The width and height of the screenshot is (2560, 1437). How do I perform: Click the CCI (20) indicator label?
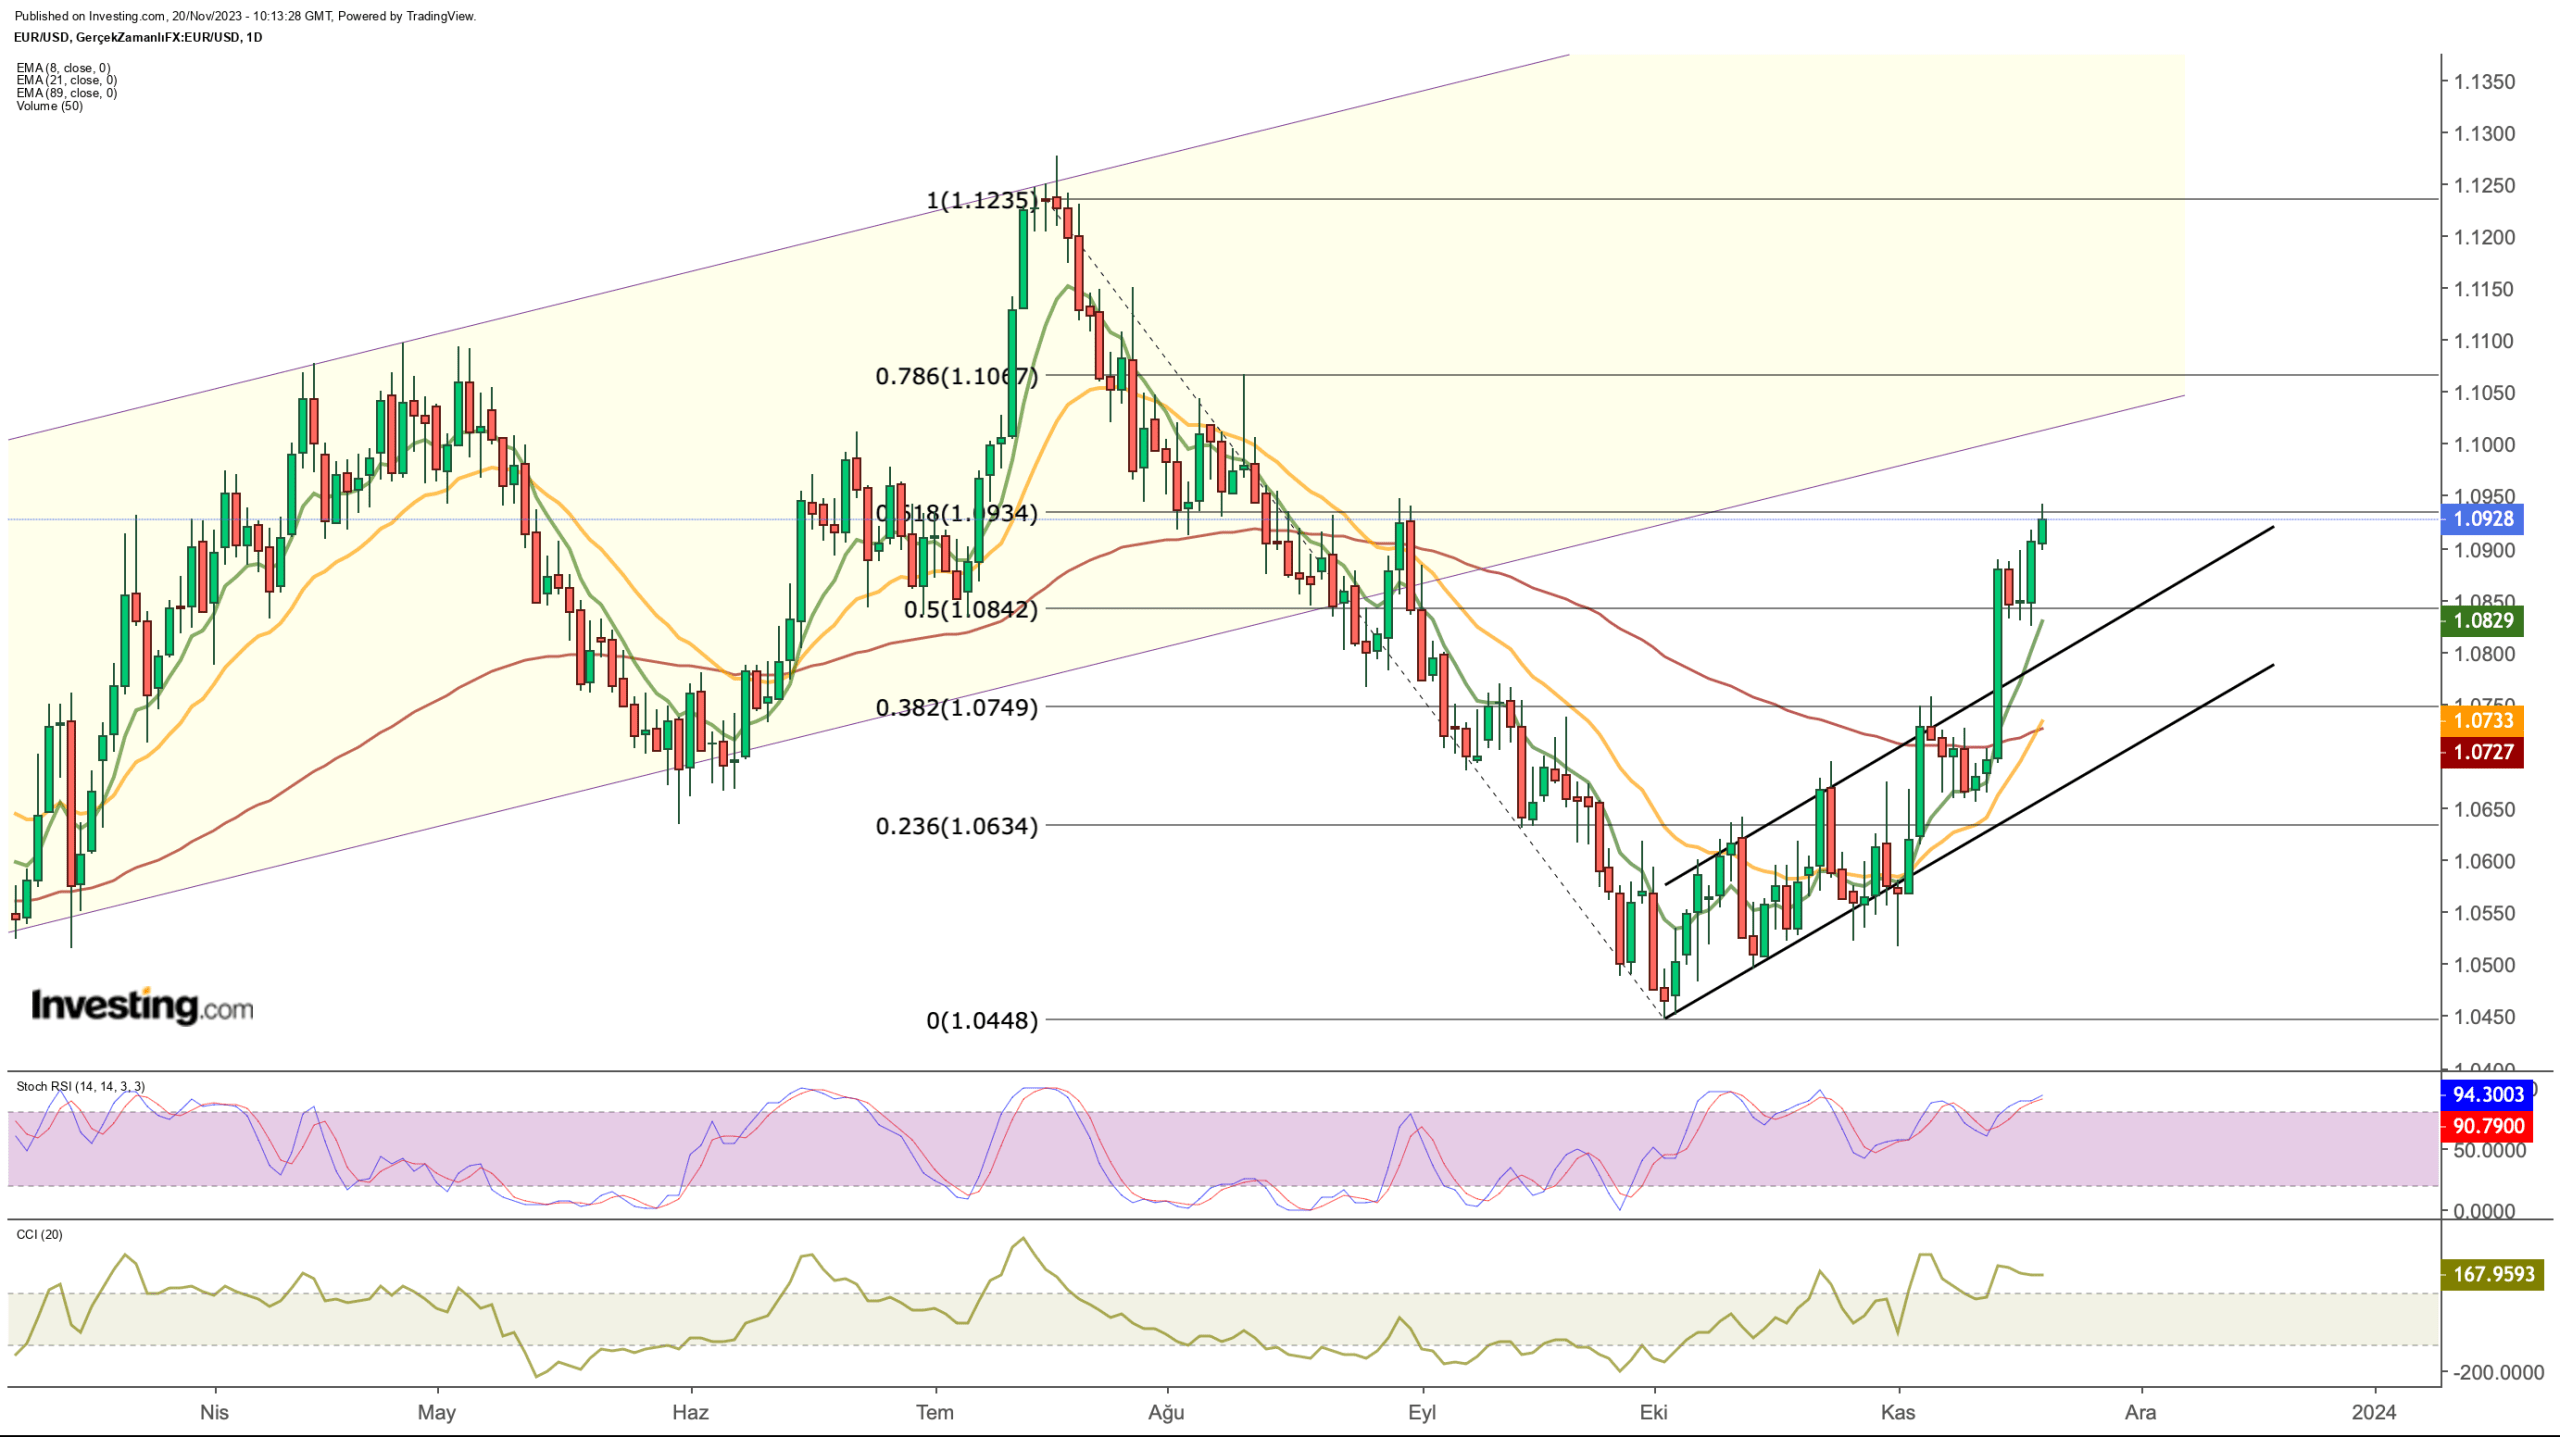click(39, 1234)
